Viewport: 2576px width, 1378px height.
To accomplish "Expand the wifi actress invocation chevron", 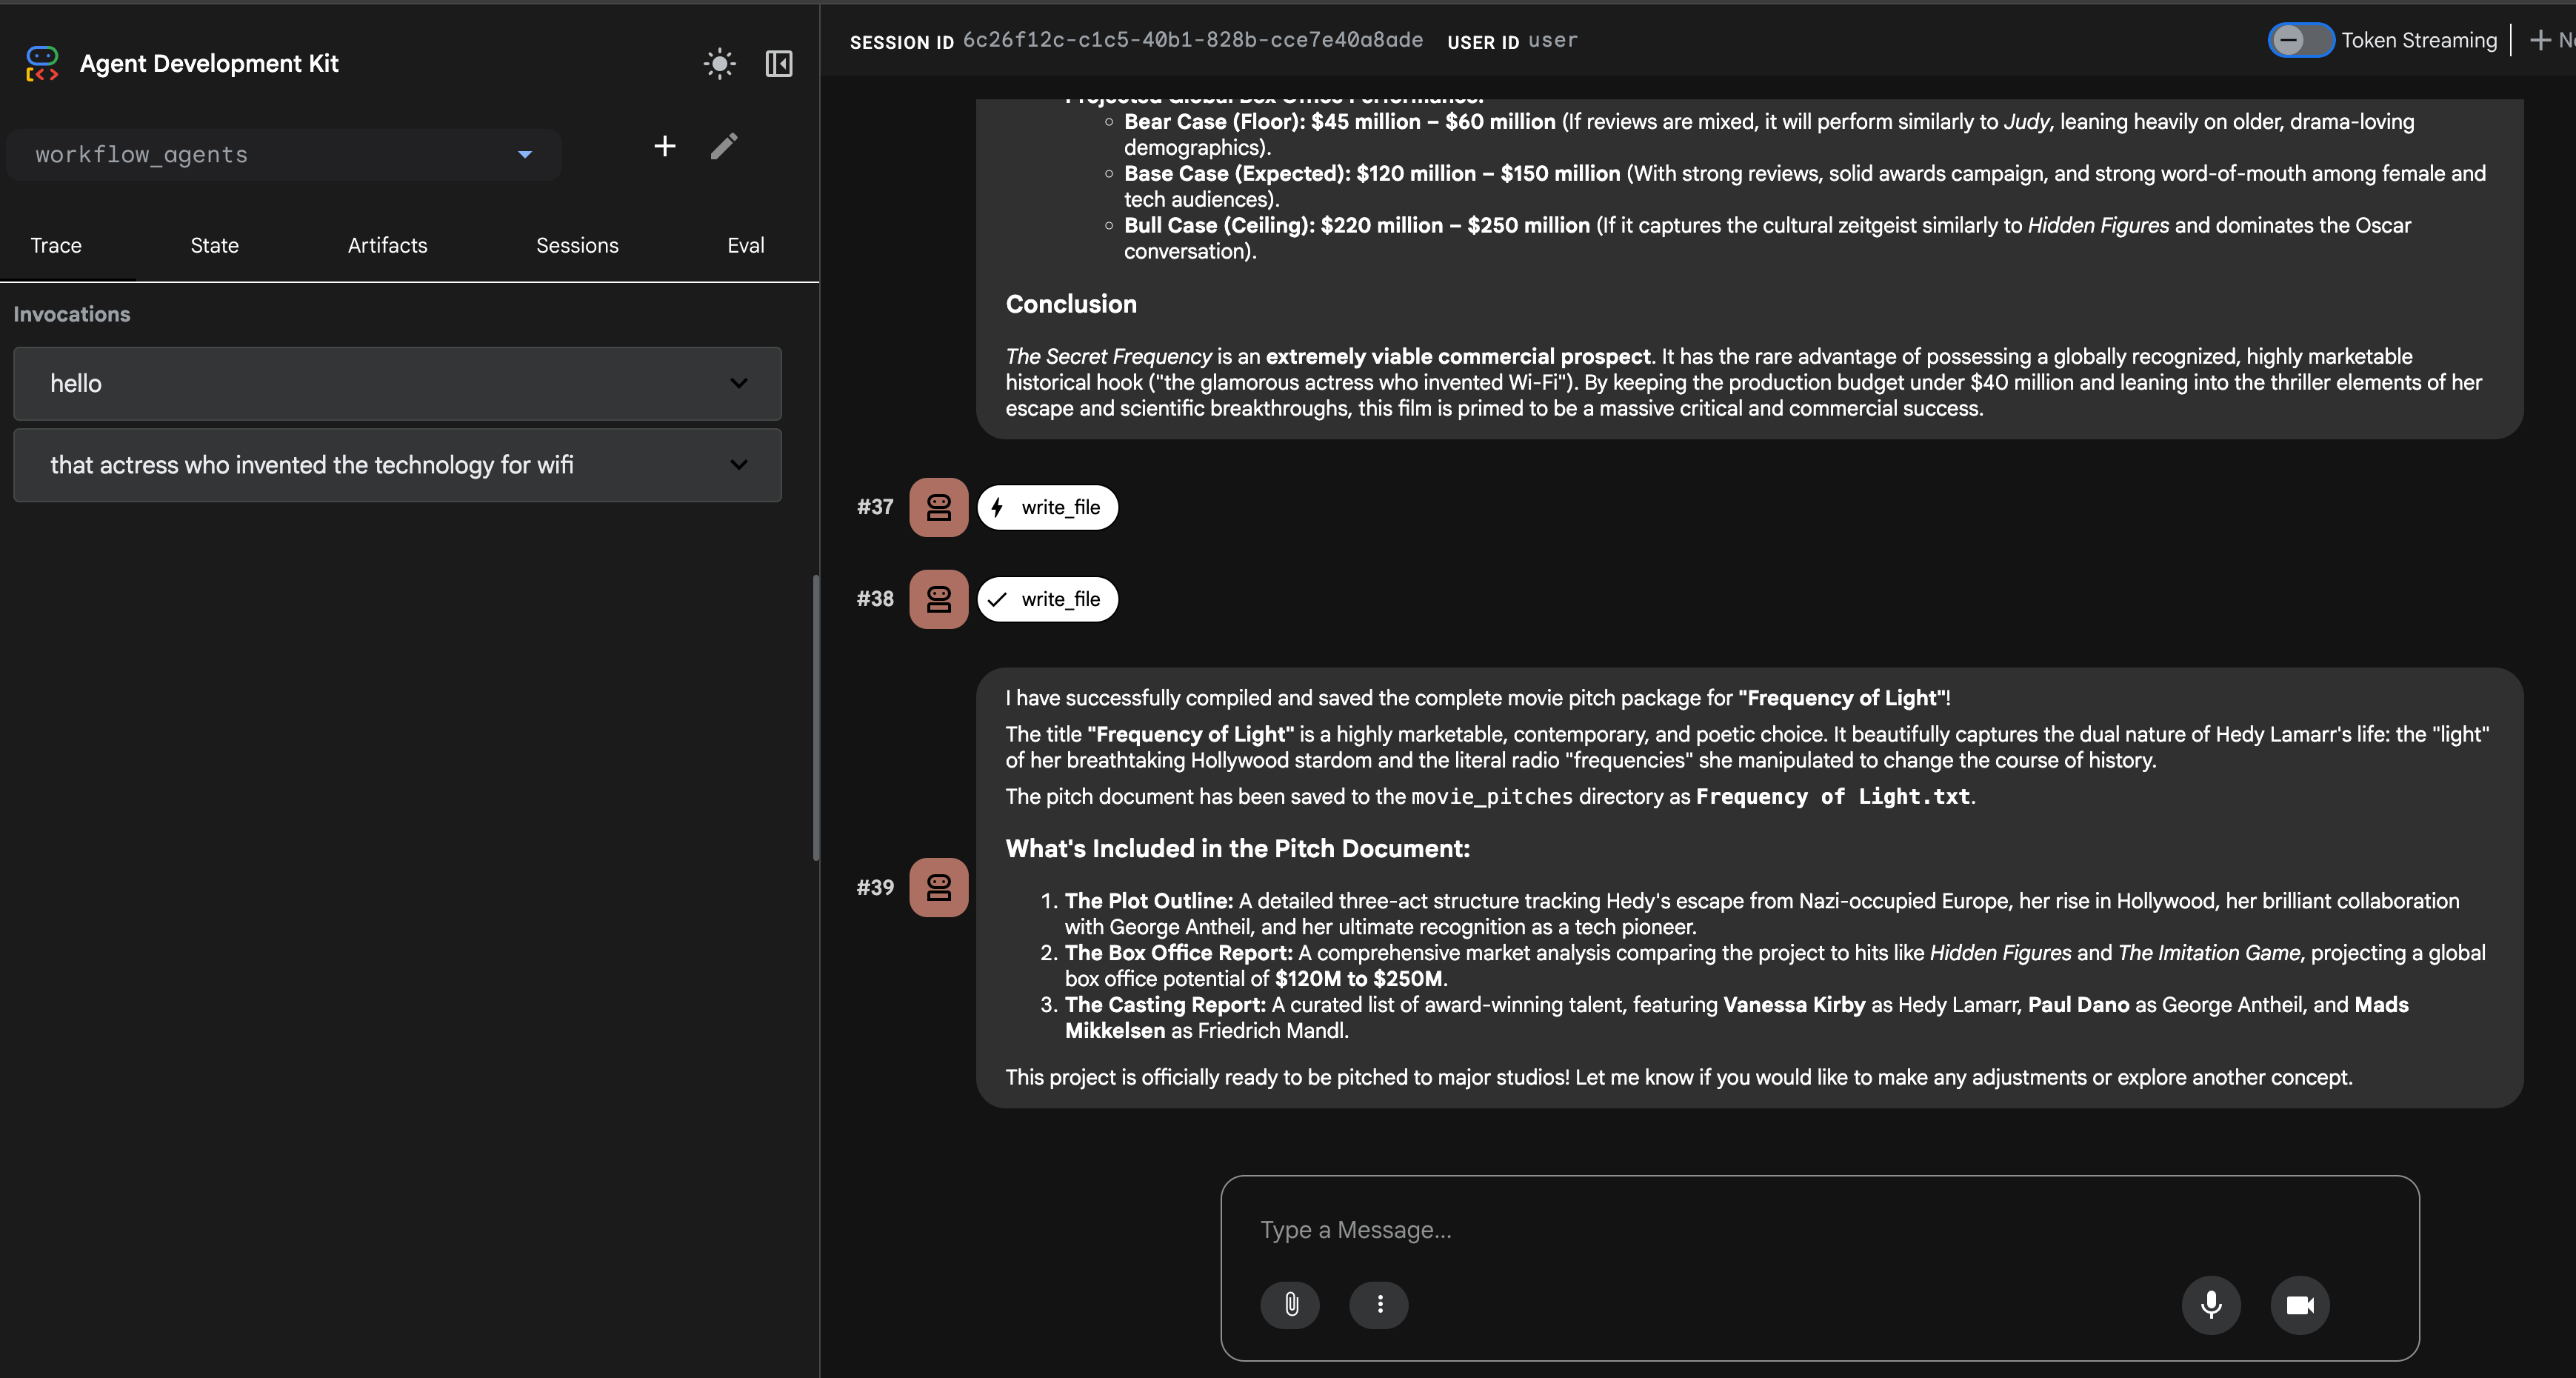I will pyautogui.click(x=739, y=464).
